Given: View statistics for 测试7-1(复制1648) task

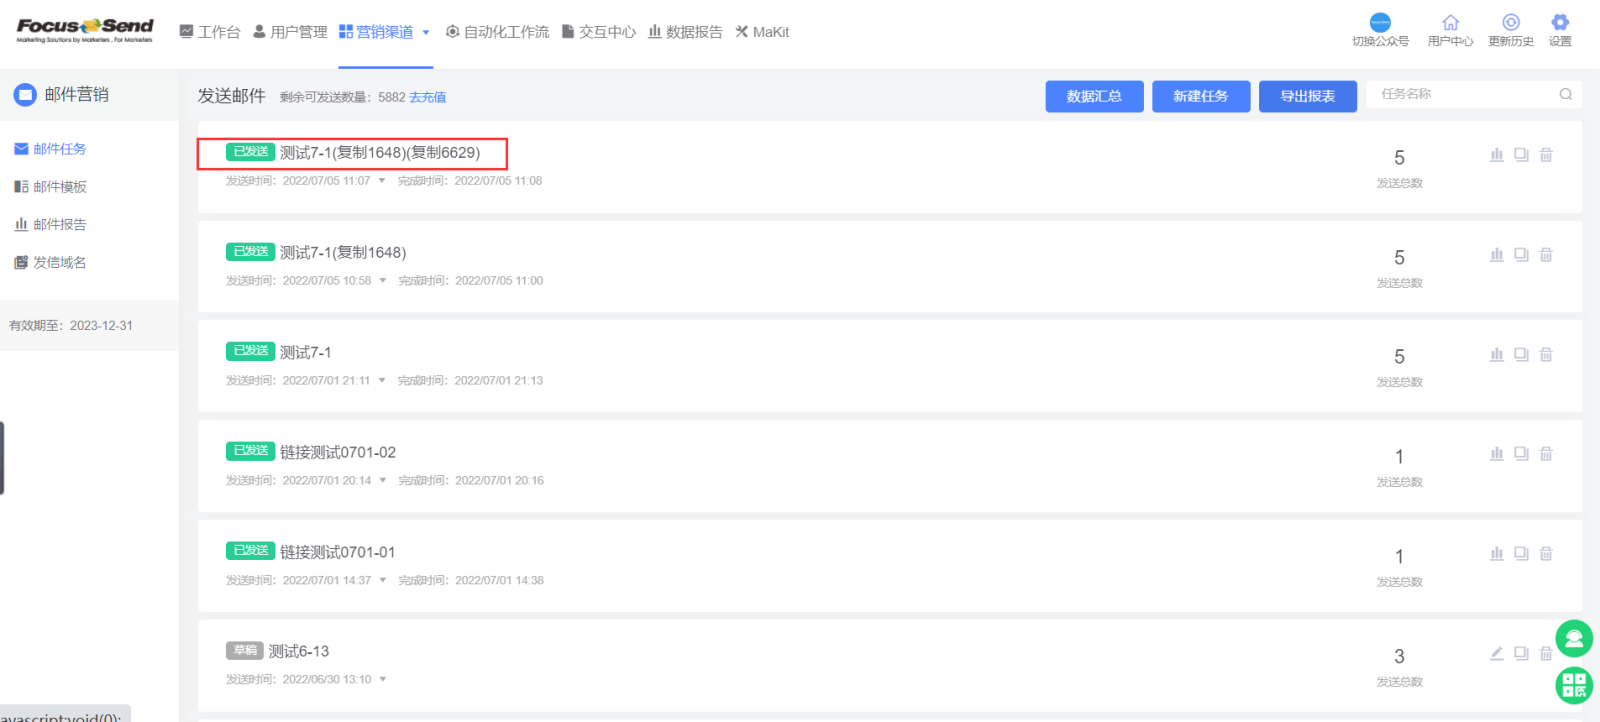Looking at the screenshot, I should (1497, 255).
